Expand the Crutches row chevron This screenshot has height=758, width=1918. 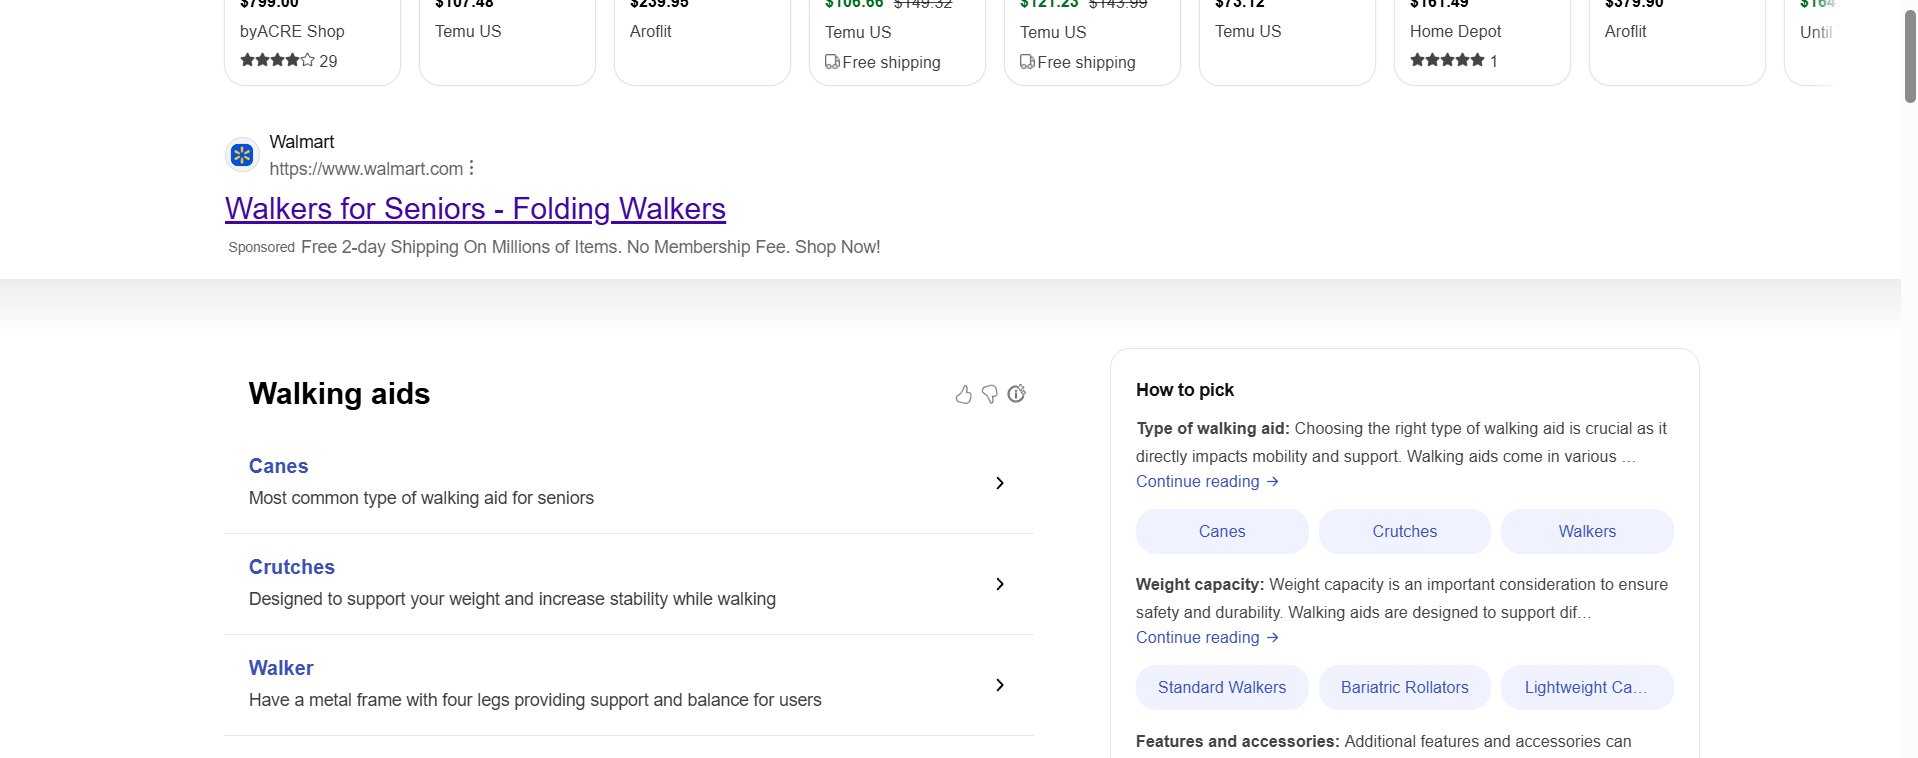click(999, 584)
